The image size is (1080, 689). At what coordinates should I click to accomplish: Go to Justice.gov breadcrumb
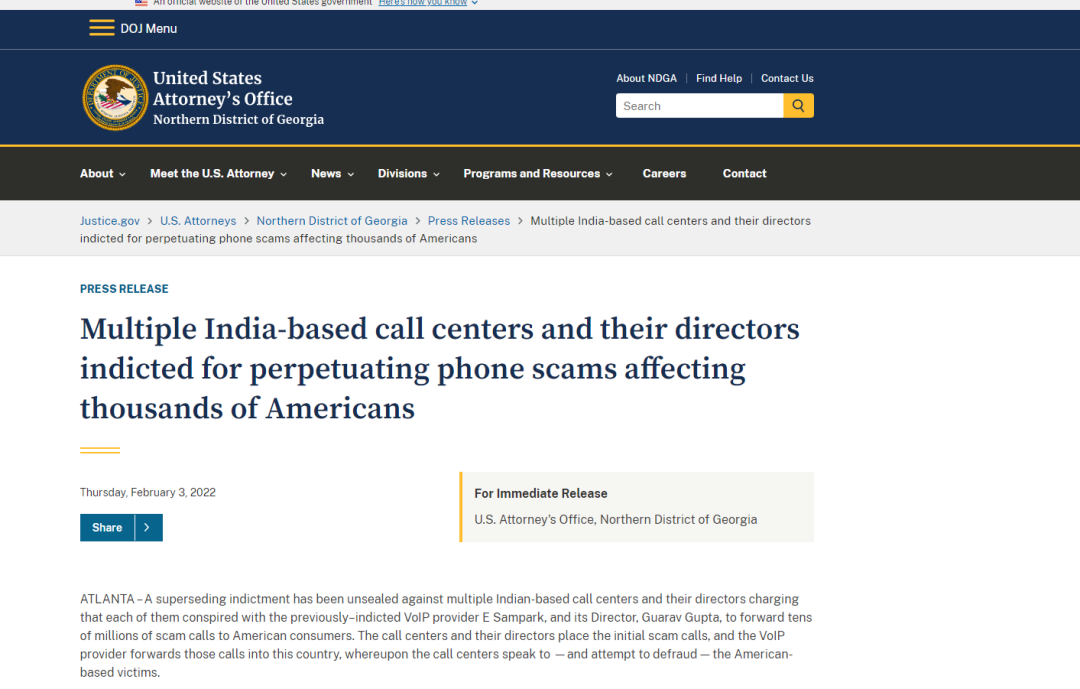110,221
